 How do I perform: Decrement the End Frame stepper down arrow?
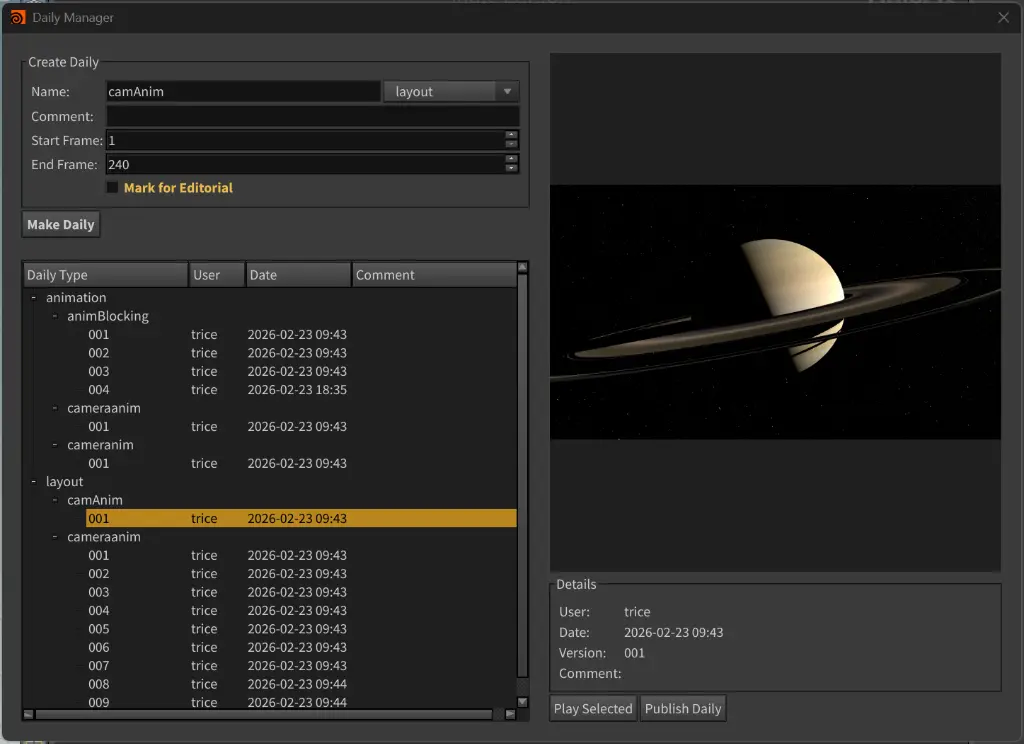[x=511, y=169]
